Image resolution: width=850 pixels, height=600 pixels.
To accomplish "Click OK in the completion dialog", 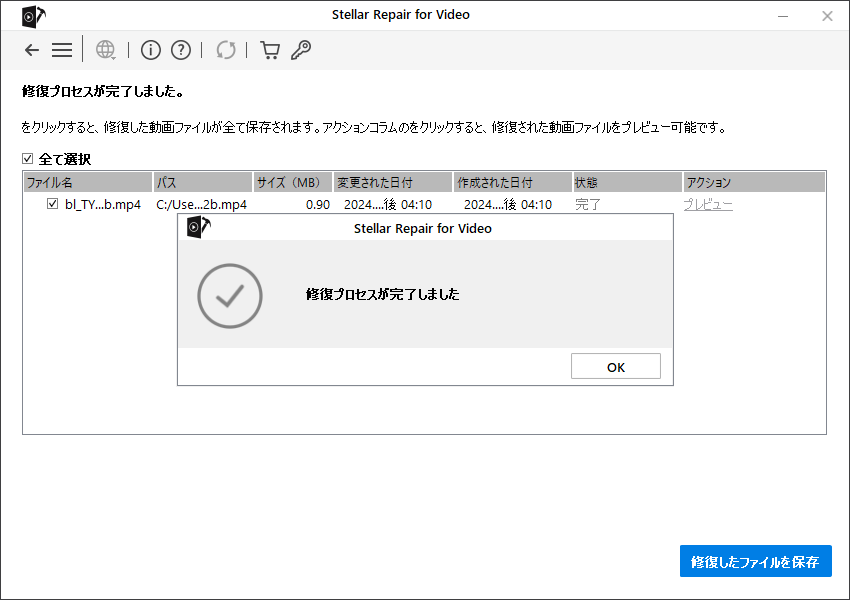I will (616, 367).
